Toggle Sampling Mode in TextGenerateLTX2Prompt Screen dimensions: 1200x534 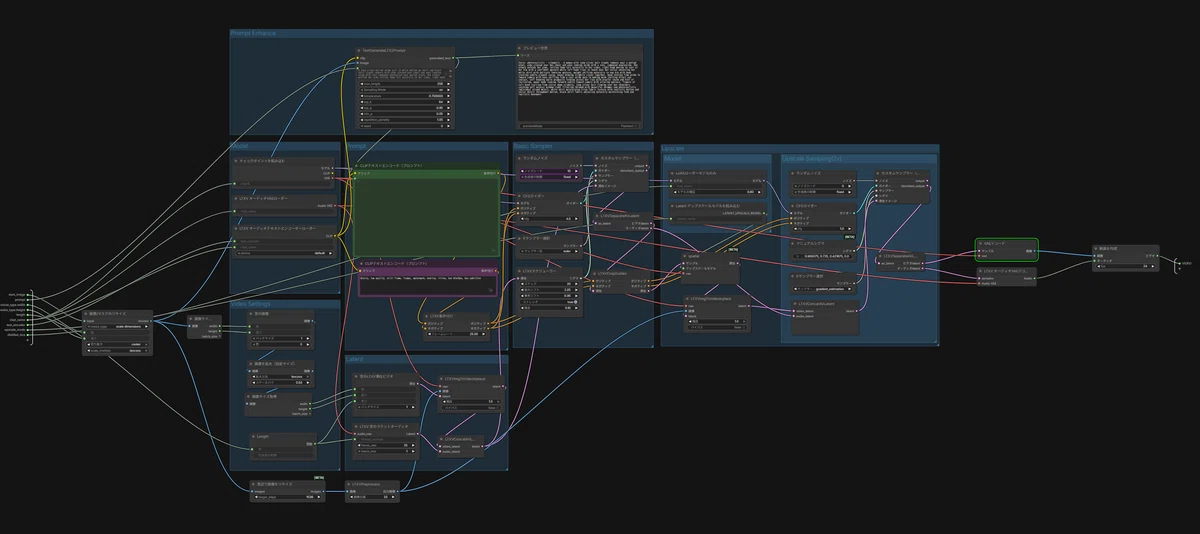tap(404, 88)
